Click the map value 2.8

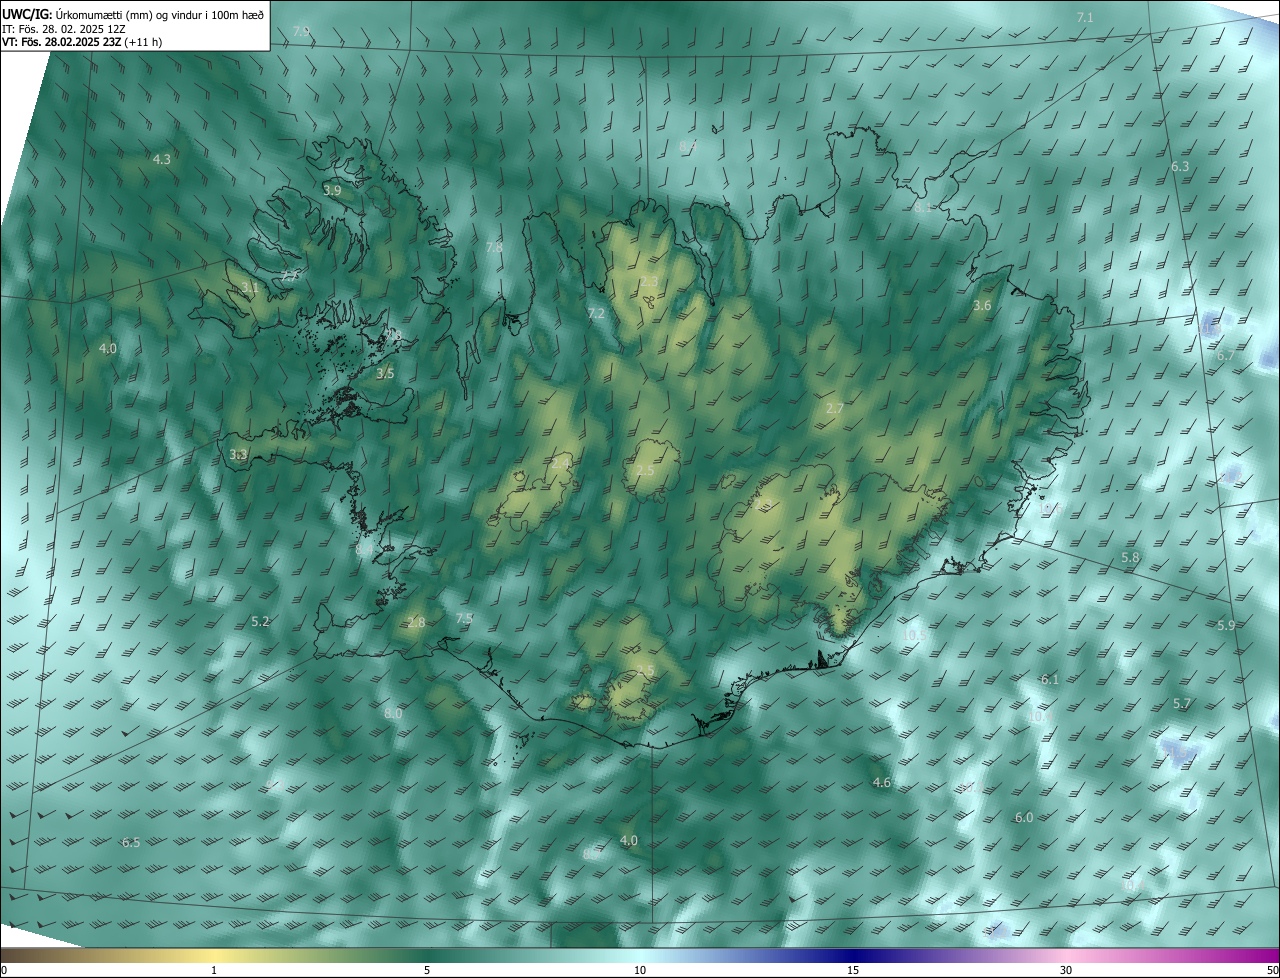[x=417, y=622]
